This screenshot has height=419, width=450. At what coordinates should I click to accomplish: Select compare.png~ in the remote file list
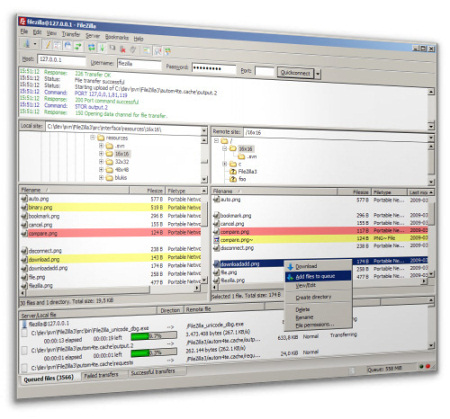click(320, 239)
